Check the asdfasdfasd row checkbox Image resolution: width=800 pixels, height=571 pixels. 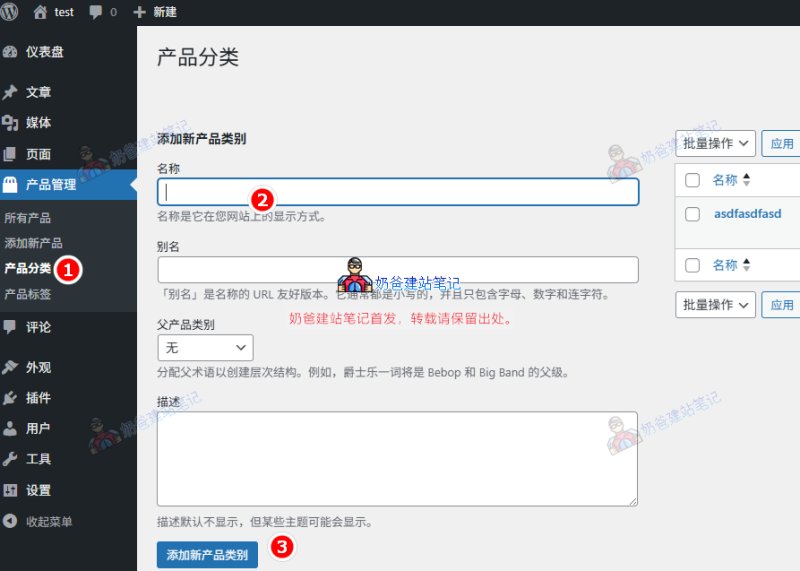click(x=692, y=214)
